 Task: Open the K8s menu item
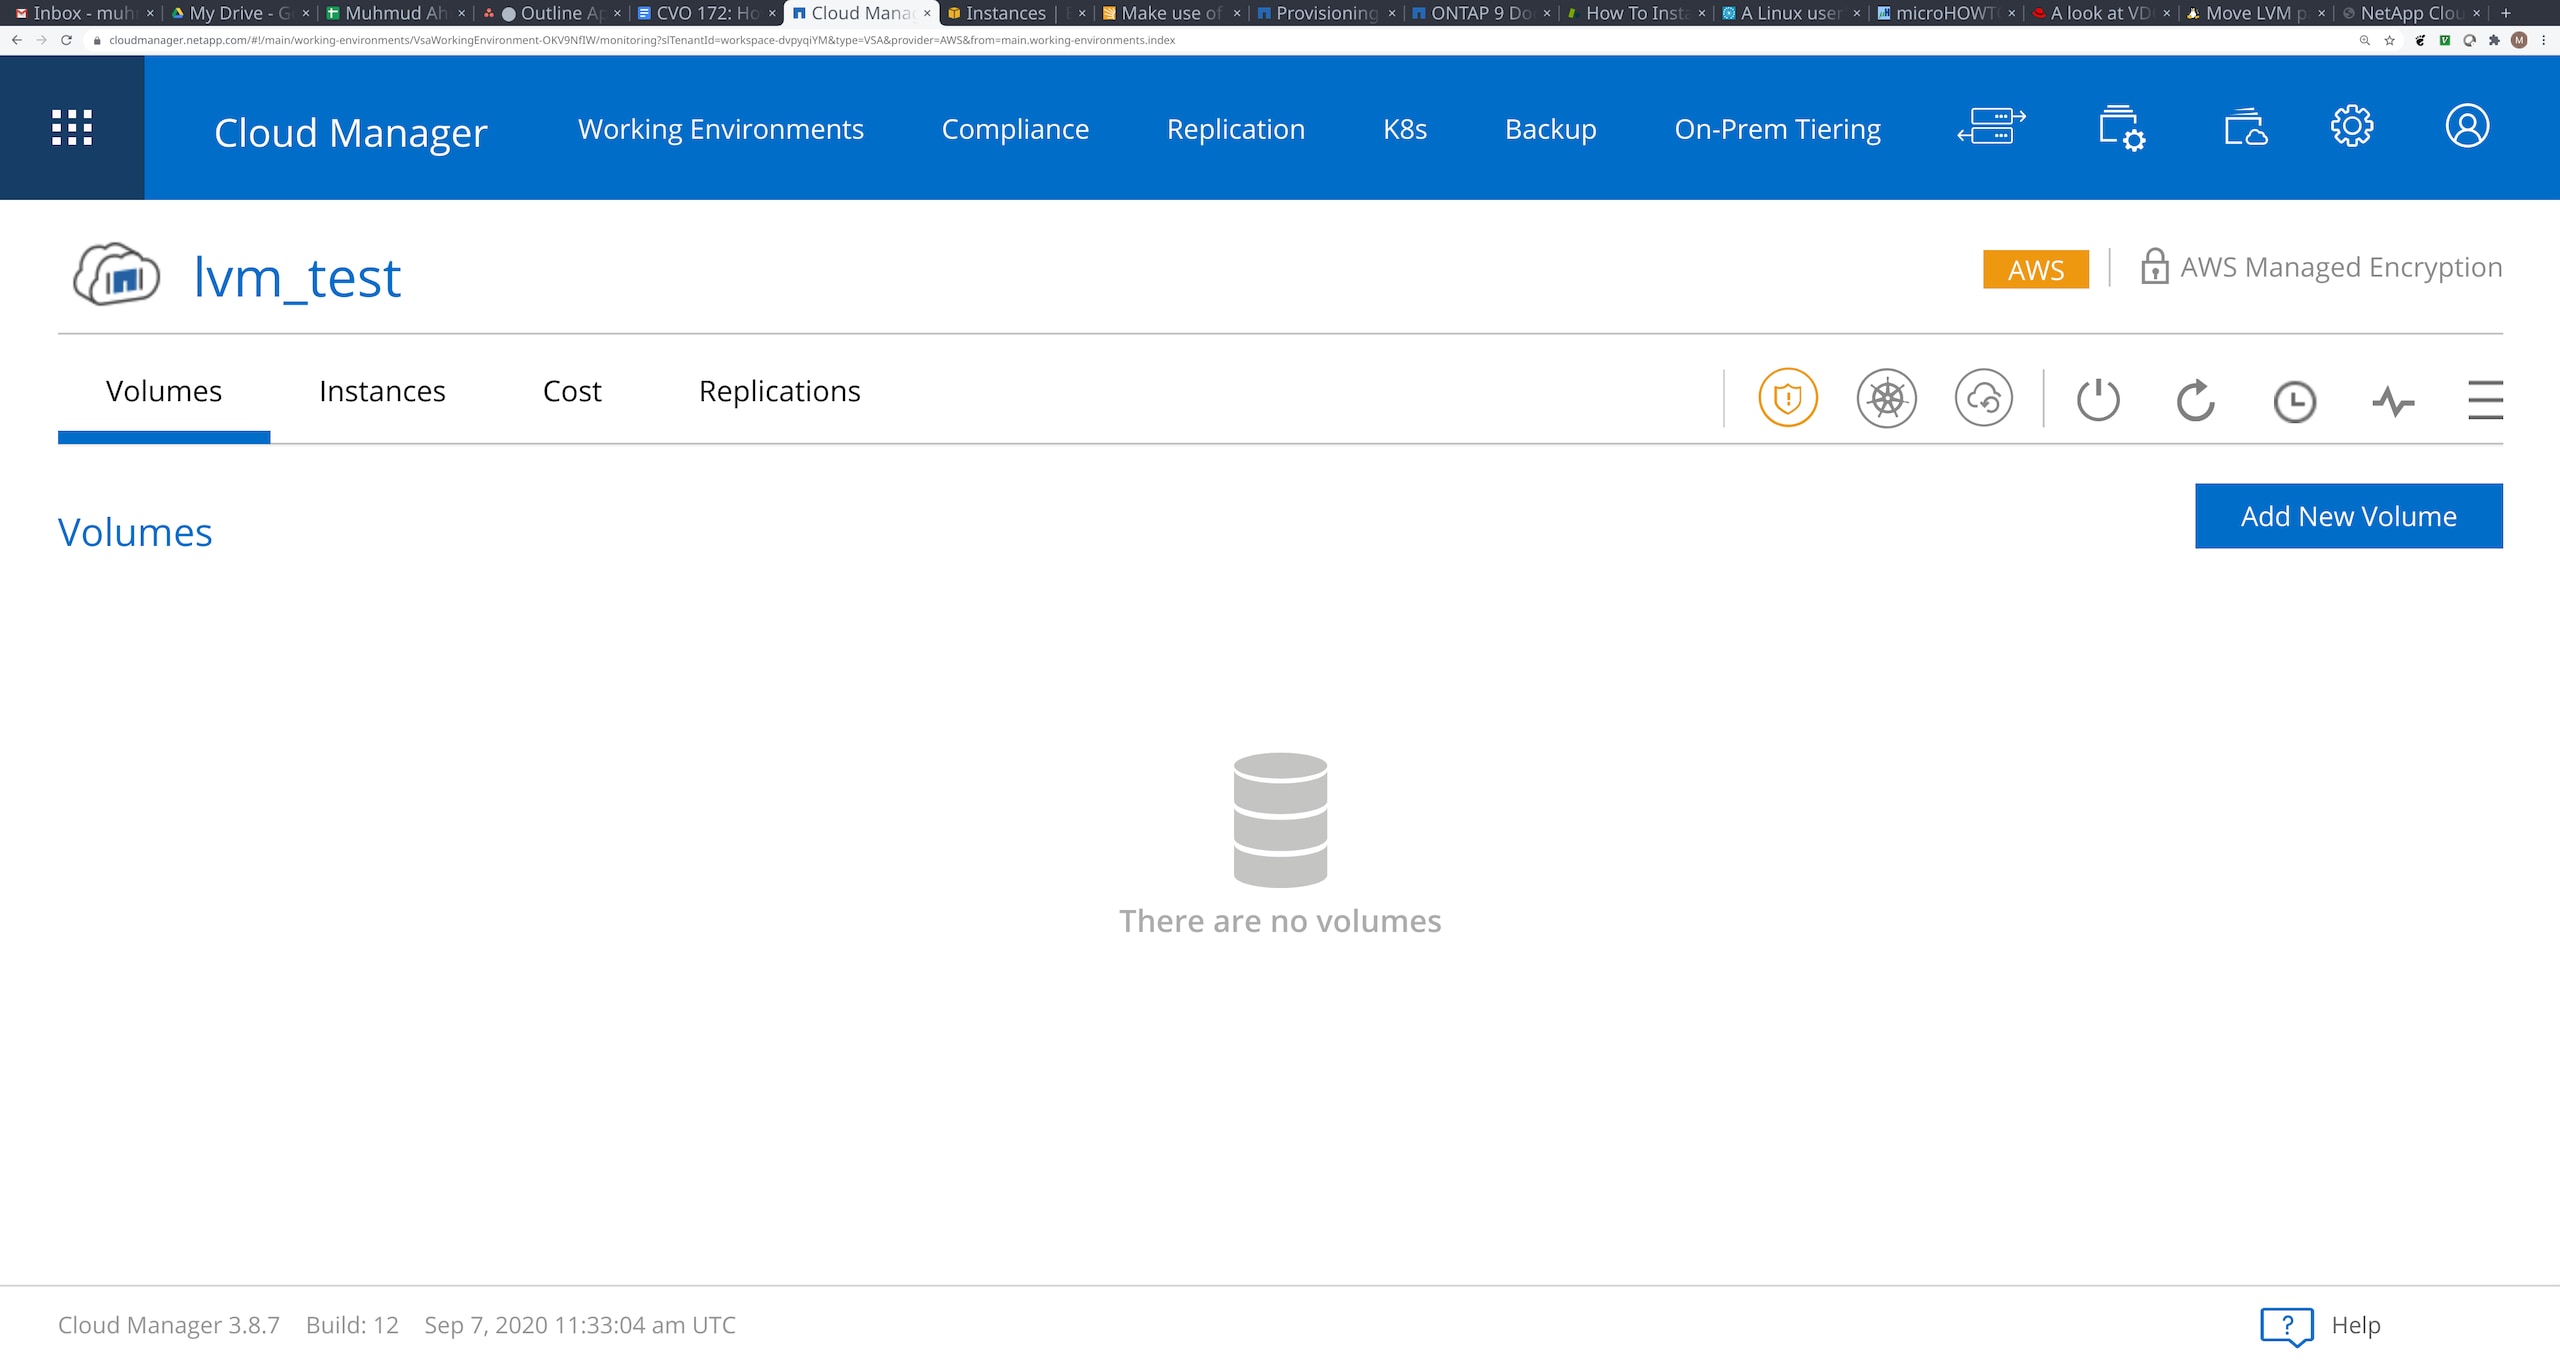(x=1405, y=129)
